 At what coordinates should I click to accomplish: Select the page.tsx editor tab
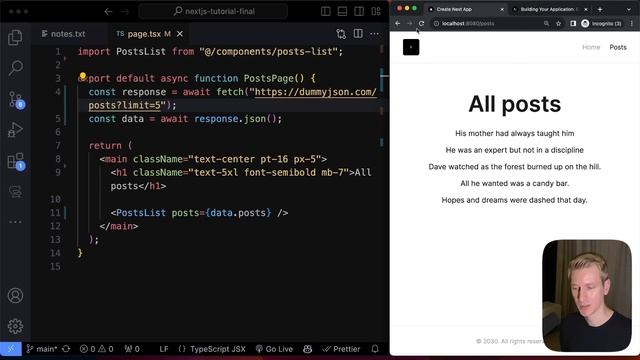point(143,34)
